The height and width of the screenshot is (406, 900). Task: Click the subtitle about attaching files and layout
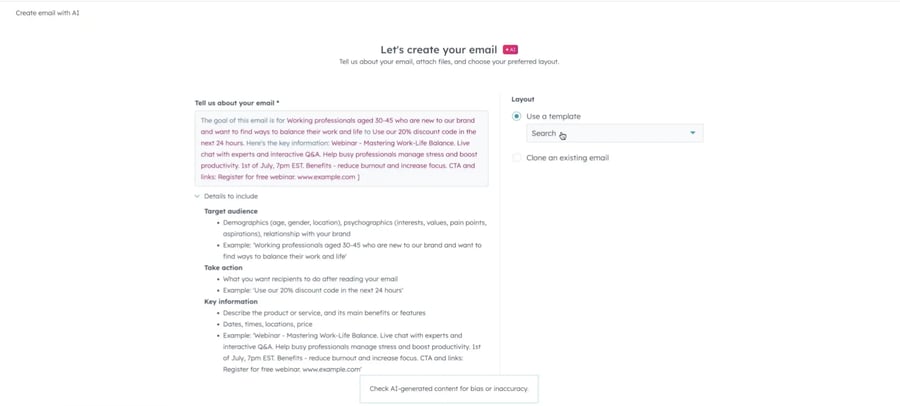click(x=448, y=62)
